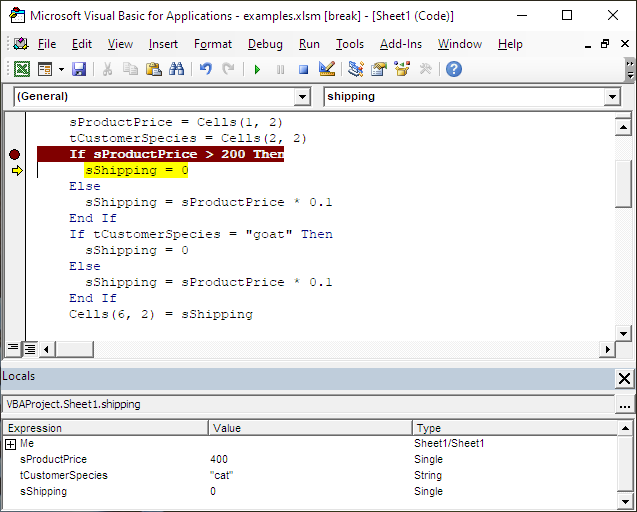Open Project Explorer icon
This screenshot has height=512, width=637.
point(355,69)
